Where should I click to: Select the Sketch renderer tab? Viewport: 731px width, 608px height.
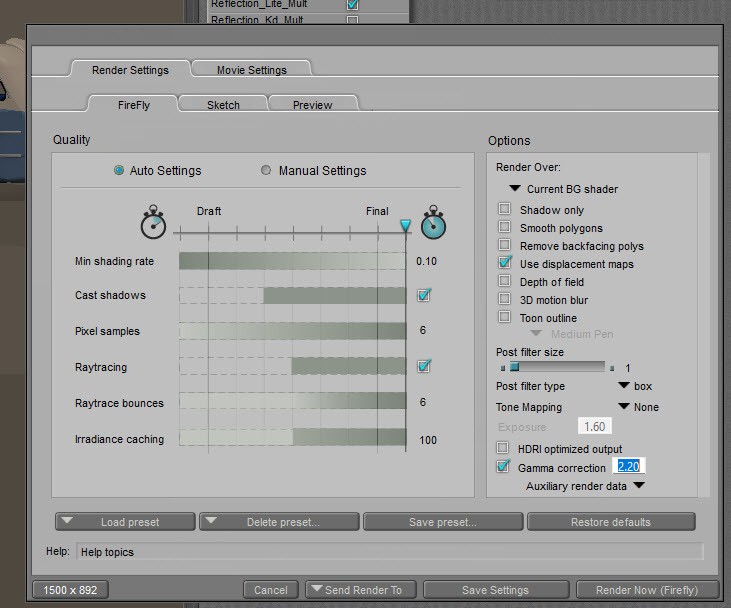[x=223, y=104]
